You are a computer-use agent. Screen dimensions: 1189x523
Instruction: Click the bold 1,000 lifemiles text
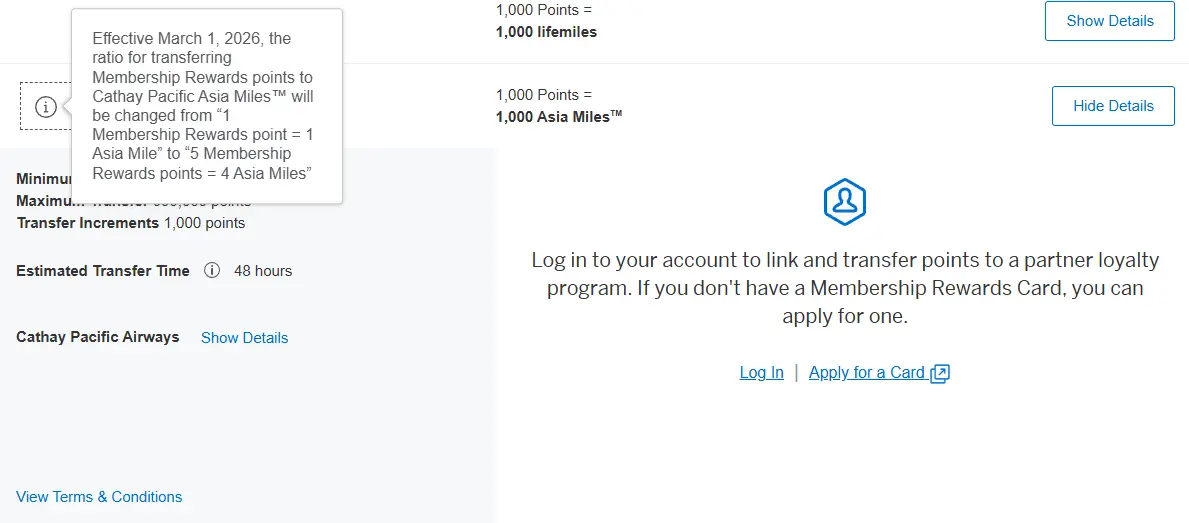546,32
